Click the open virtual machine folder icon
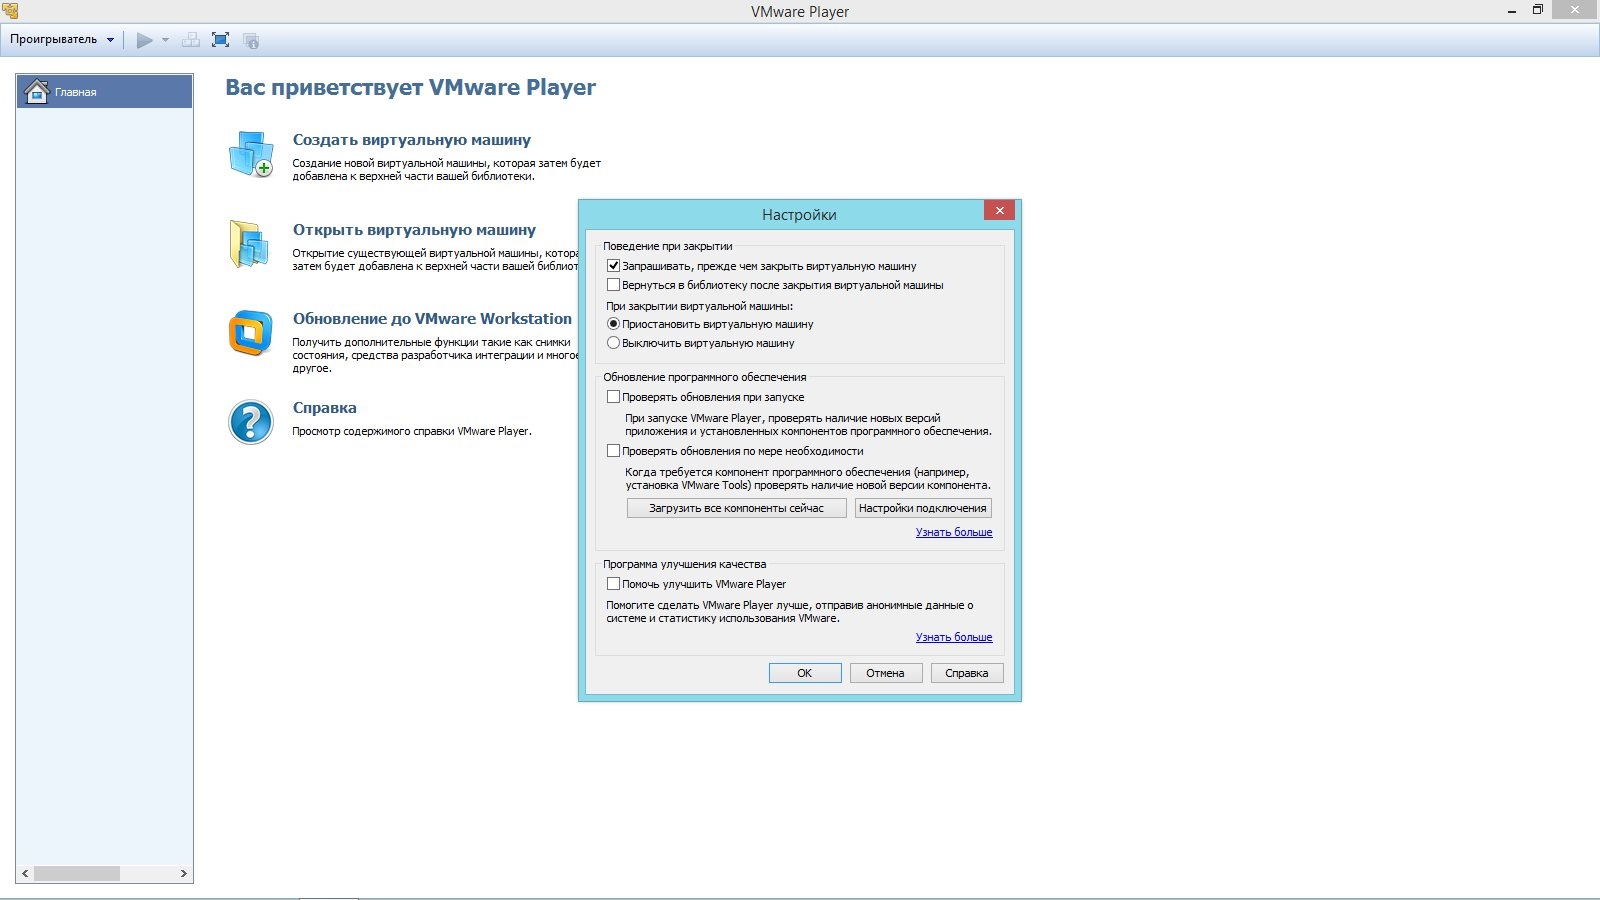 (250, 244)
